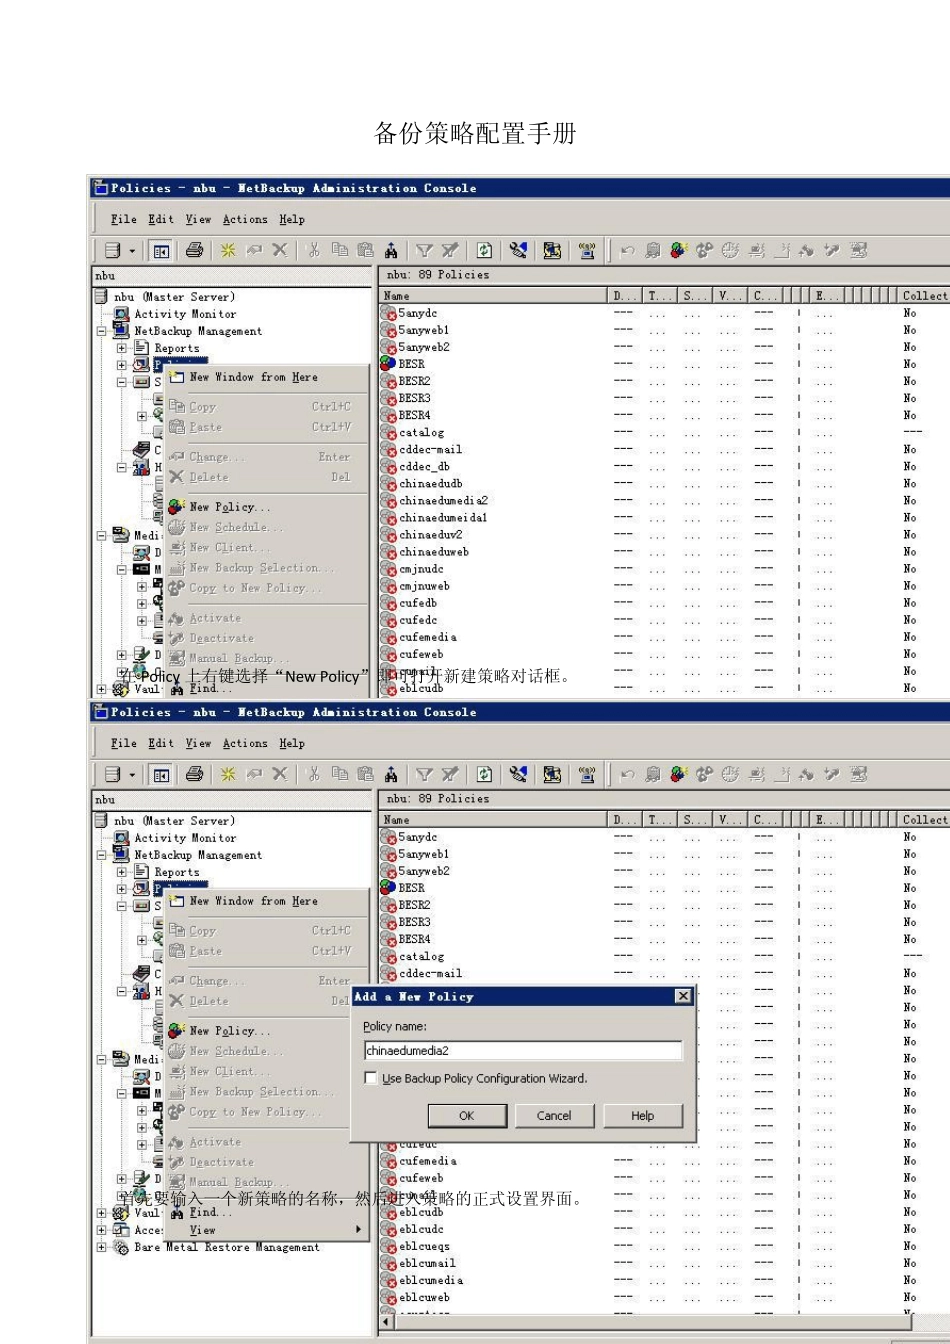The height and width of the screenshot is (1344, 950).
Task: Click the Bare Metal Restore Management tree icon
Action: tap(121, 1247)
